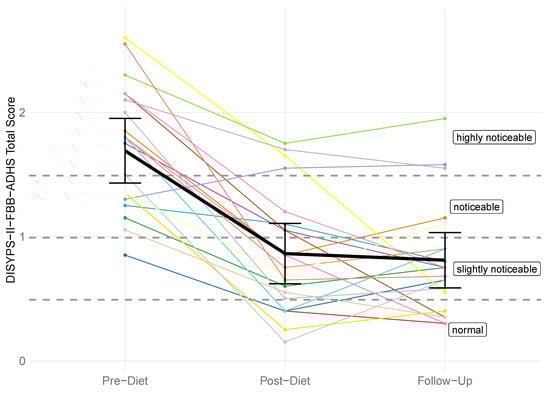Click the Follow-Up axis label
The height and width of the screenshot is (393, 550).
click(445, 381)
